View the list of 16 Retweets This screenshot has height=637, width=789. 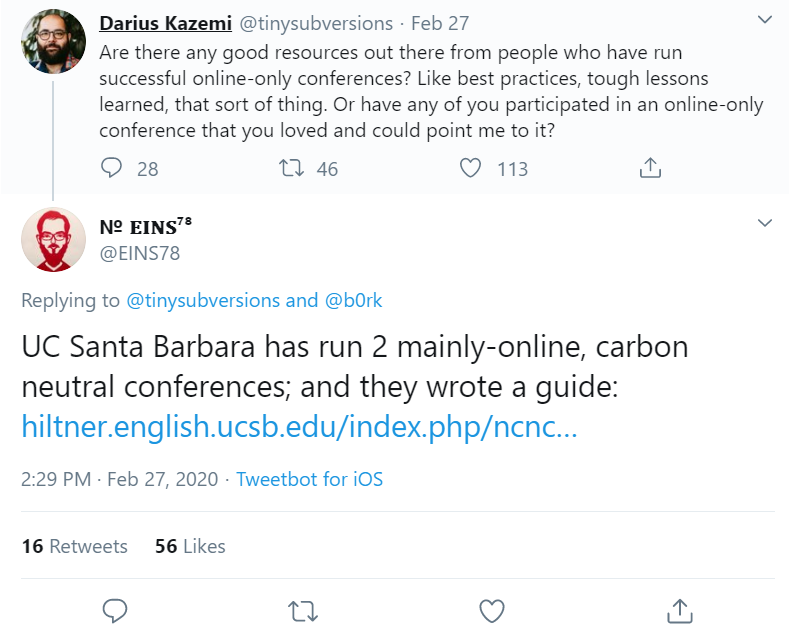74,546
